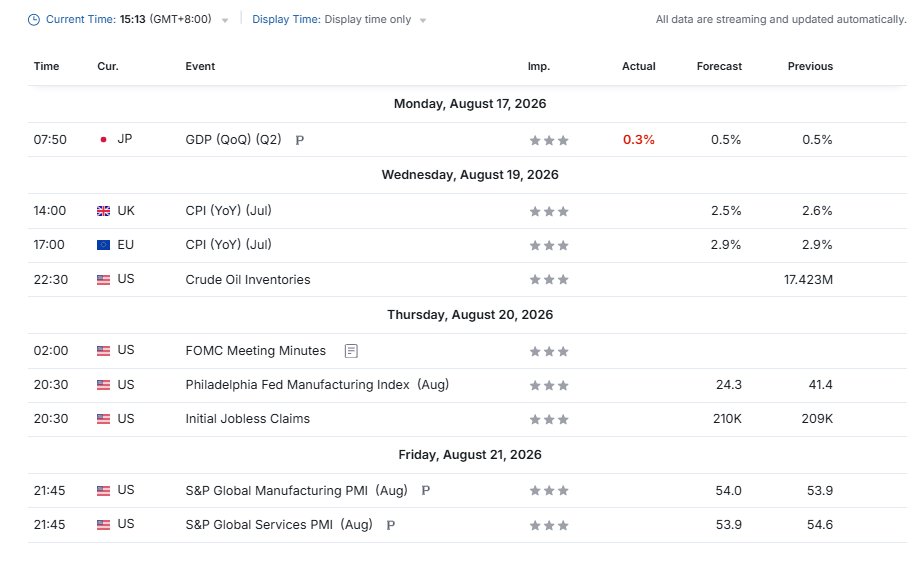
Task: Select the Actual column header
Action: click(638, 66)
